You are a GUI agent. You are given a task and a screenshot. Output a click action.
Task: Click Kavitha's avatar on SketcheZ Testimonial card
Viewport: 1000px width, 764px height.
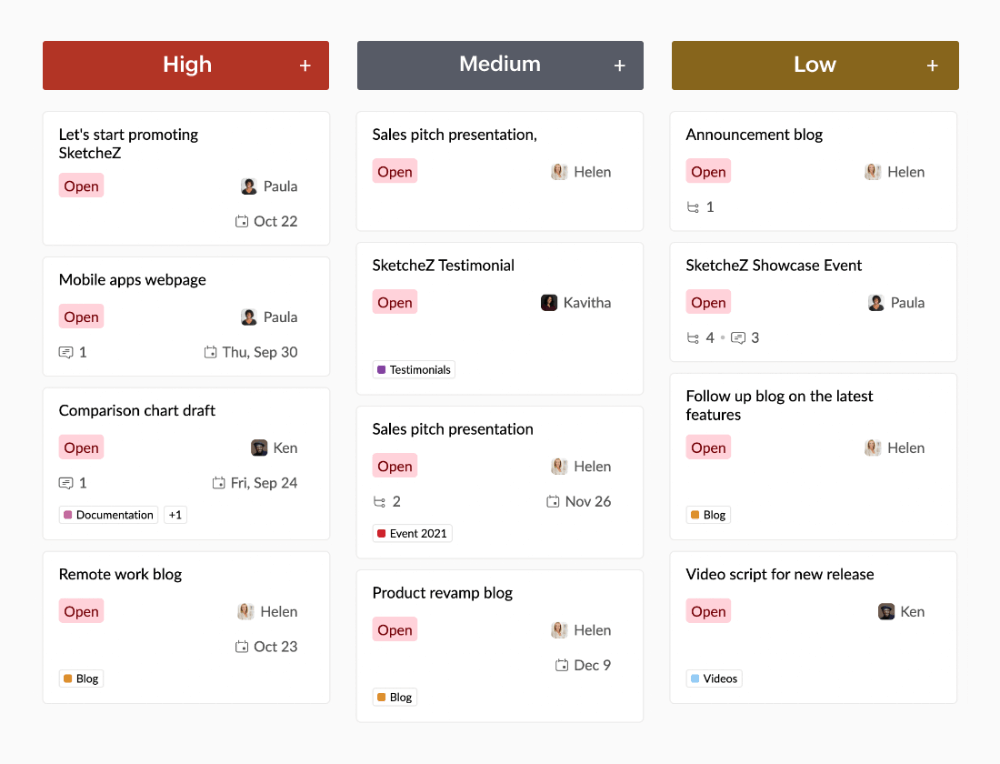pos(549,302)
